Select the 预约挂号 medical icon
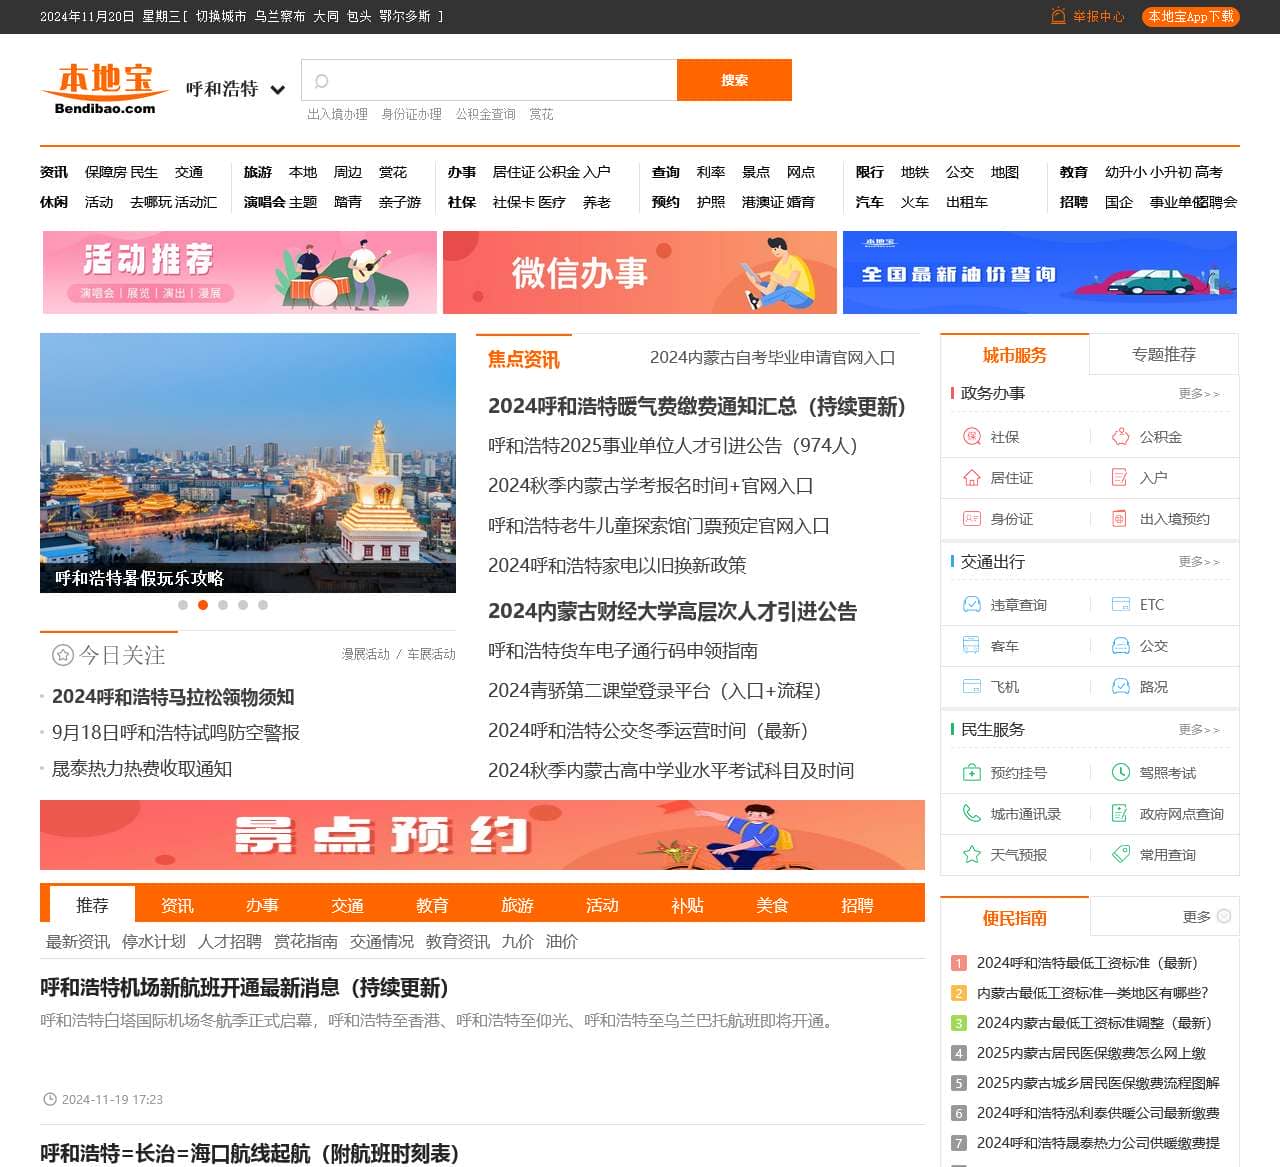Viewport: 1280px width, 1167px height. (971, 773)
